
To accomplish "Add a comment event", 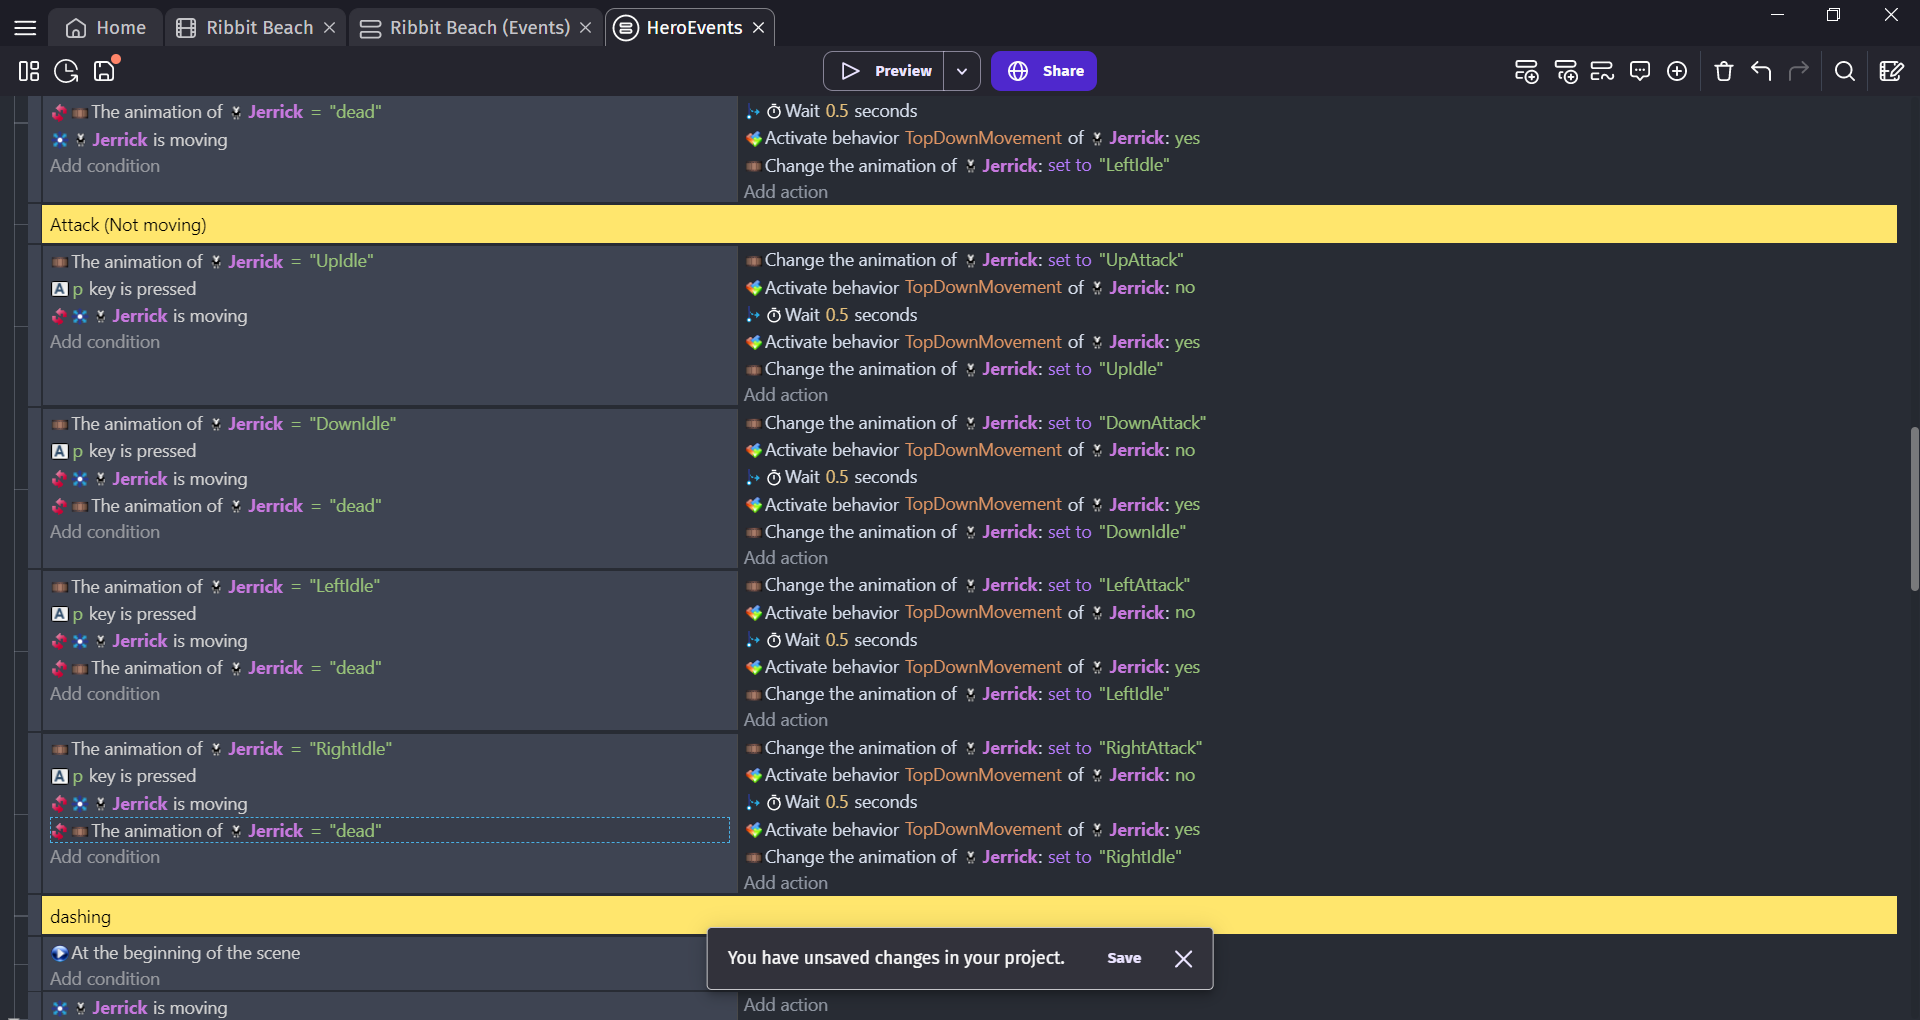I will (1640, 71).
